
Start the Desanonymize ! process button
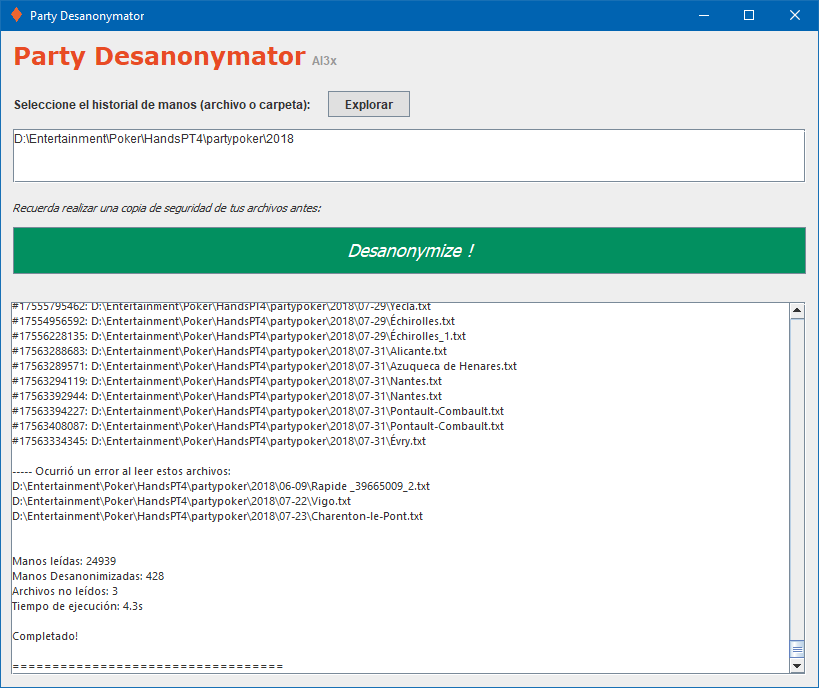pos(410,250)
